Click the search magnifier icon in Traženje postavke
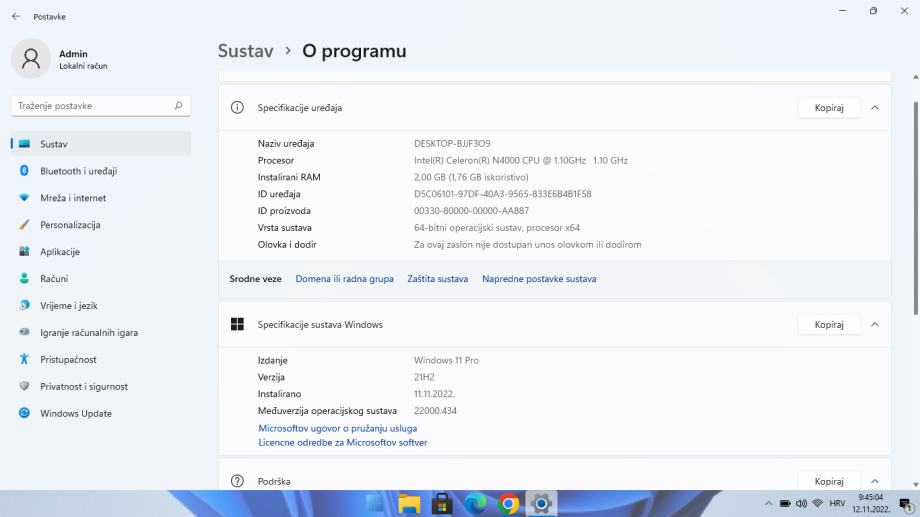 (178, 106)
